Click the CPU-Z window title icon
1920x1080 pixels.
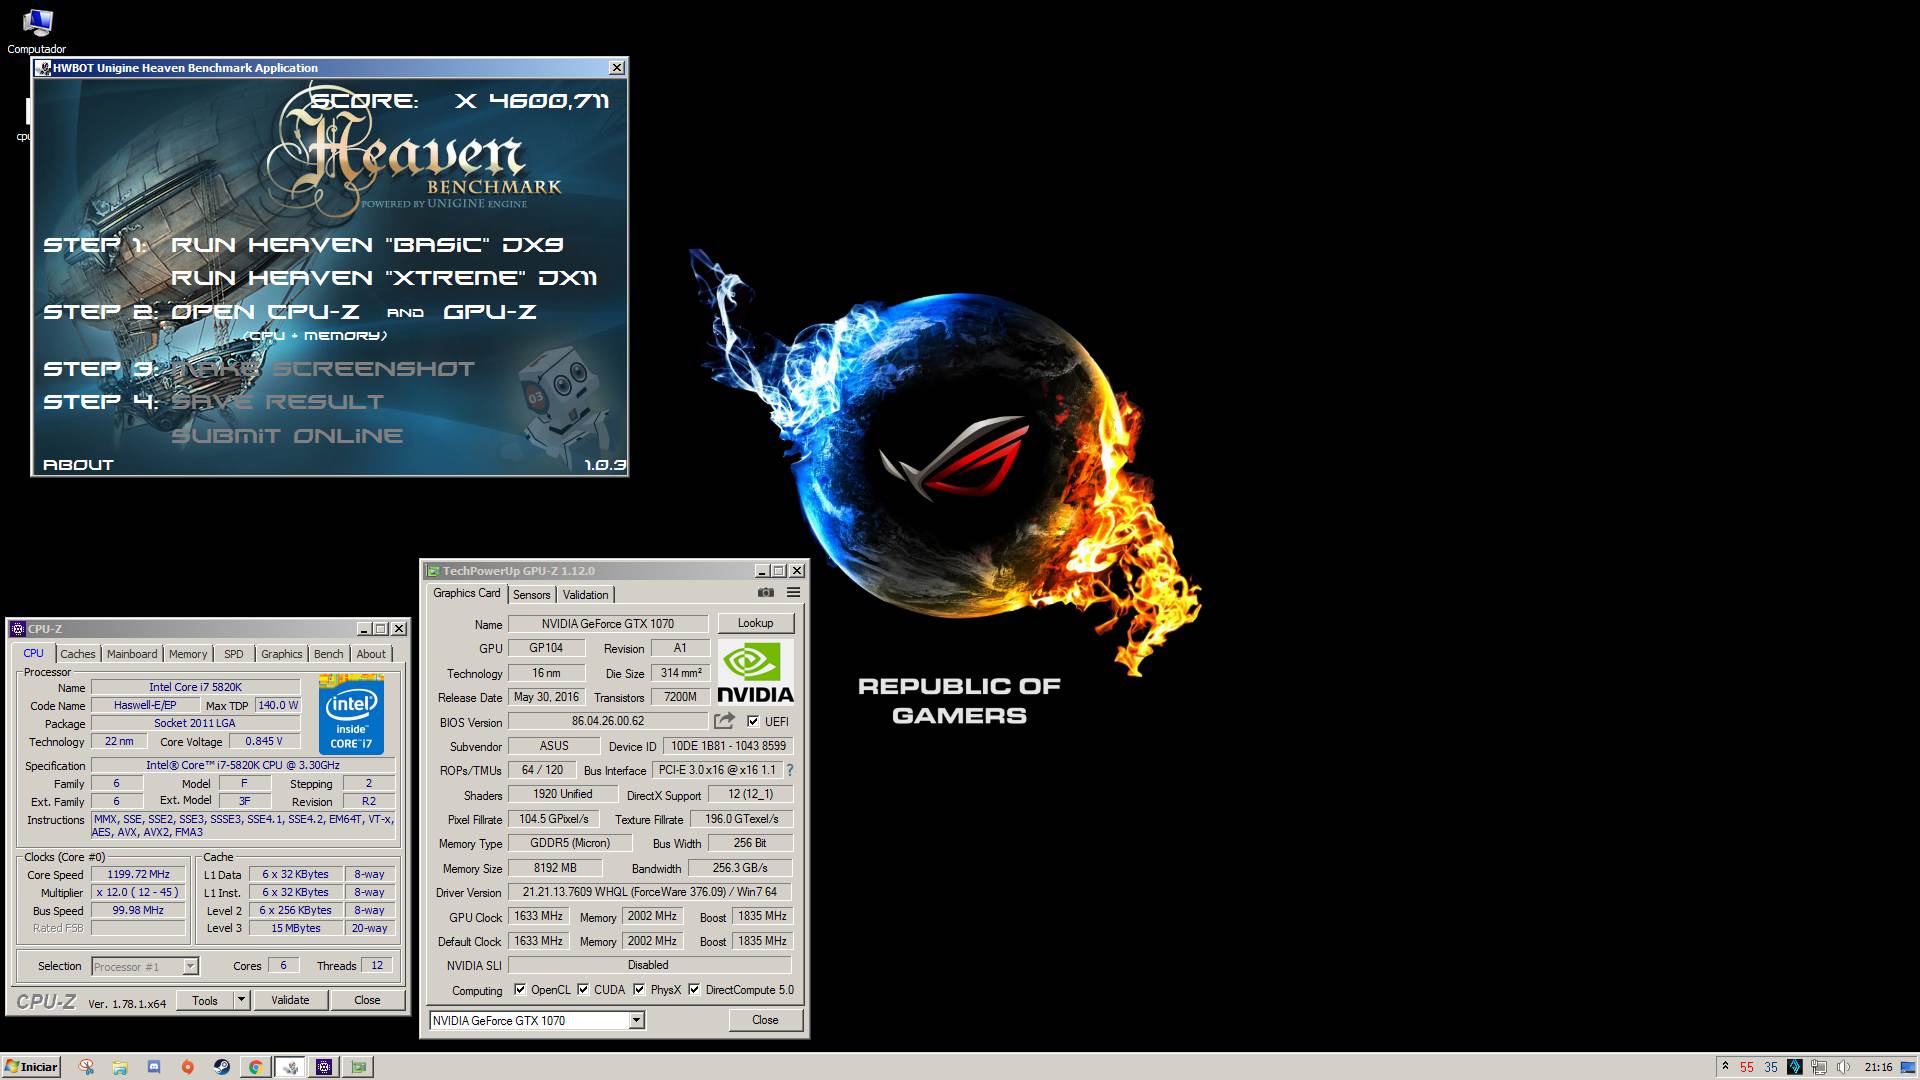[x=18, y=629]
